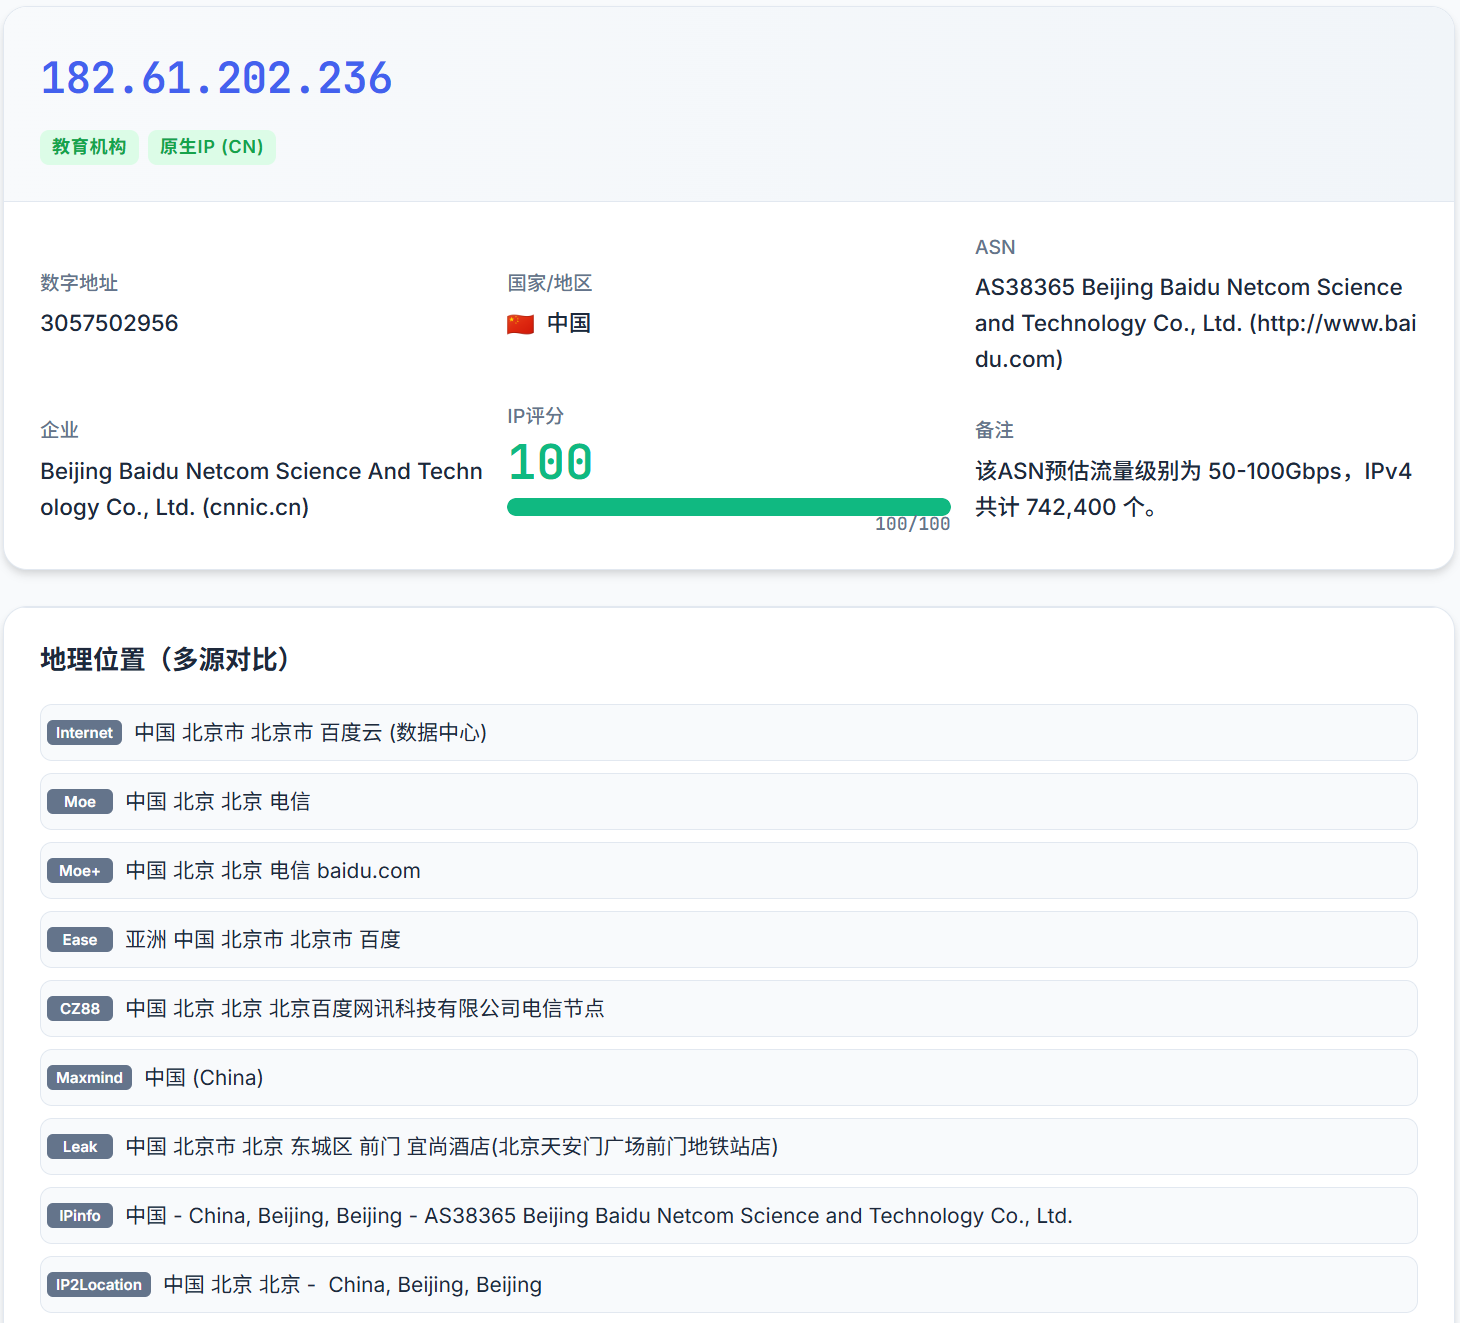1460x1323 pixels.
Task: Click the 国家/地区 field label
Action: tap(550, 283)
